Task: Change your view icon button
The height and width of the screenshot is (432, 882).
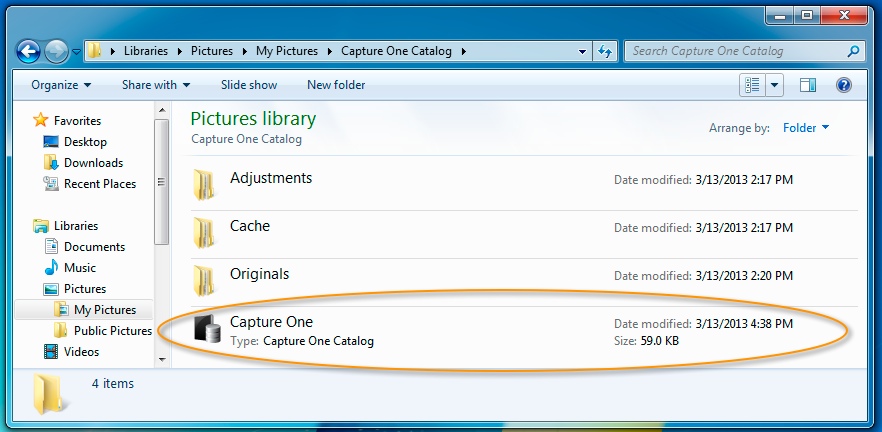Action: pos(752,85)
